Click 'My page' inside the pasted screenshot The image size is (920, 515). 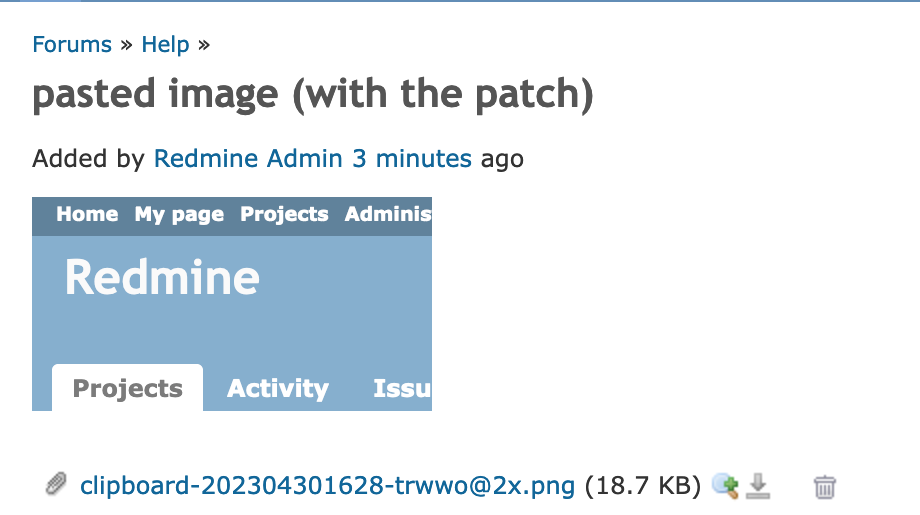click(179, 215)
